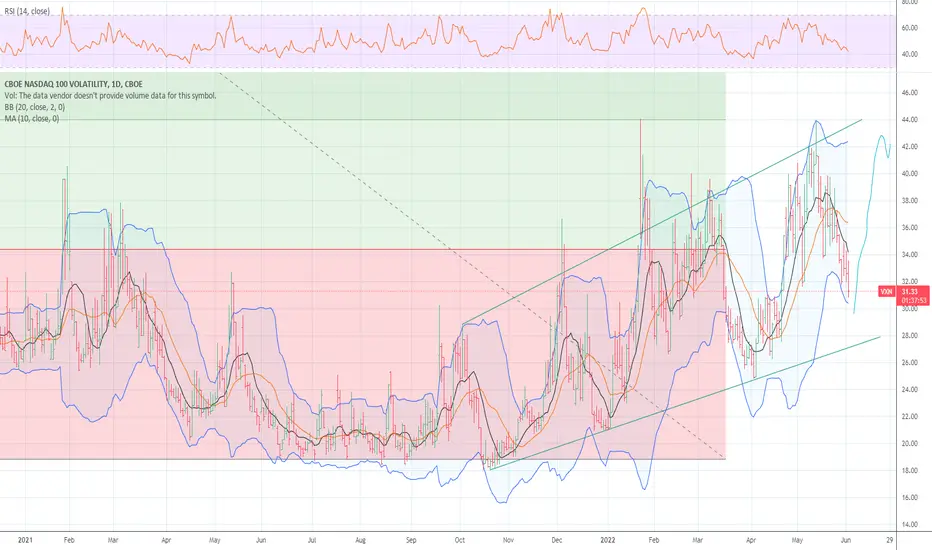Select the RSI (14, close) indicator label
This screenshot has width=932, height=550.
click(27, 11)
